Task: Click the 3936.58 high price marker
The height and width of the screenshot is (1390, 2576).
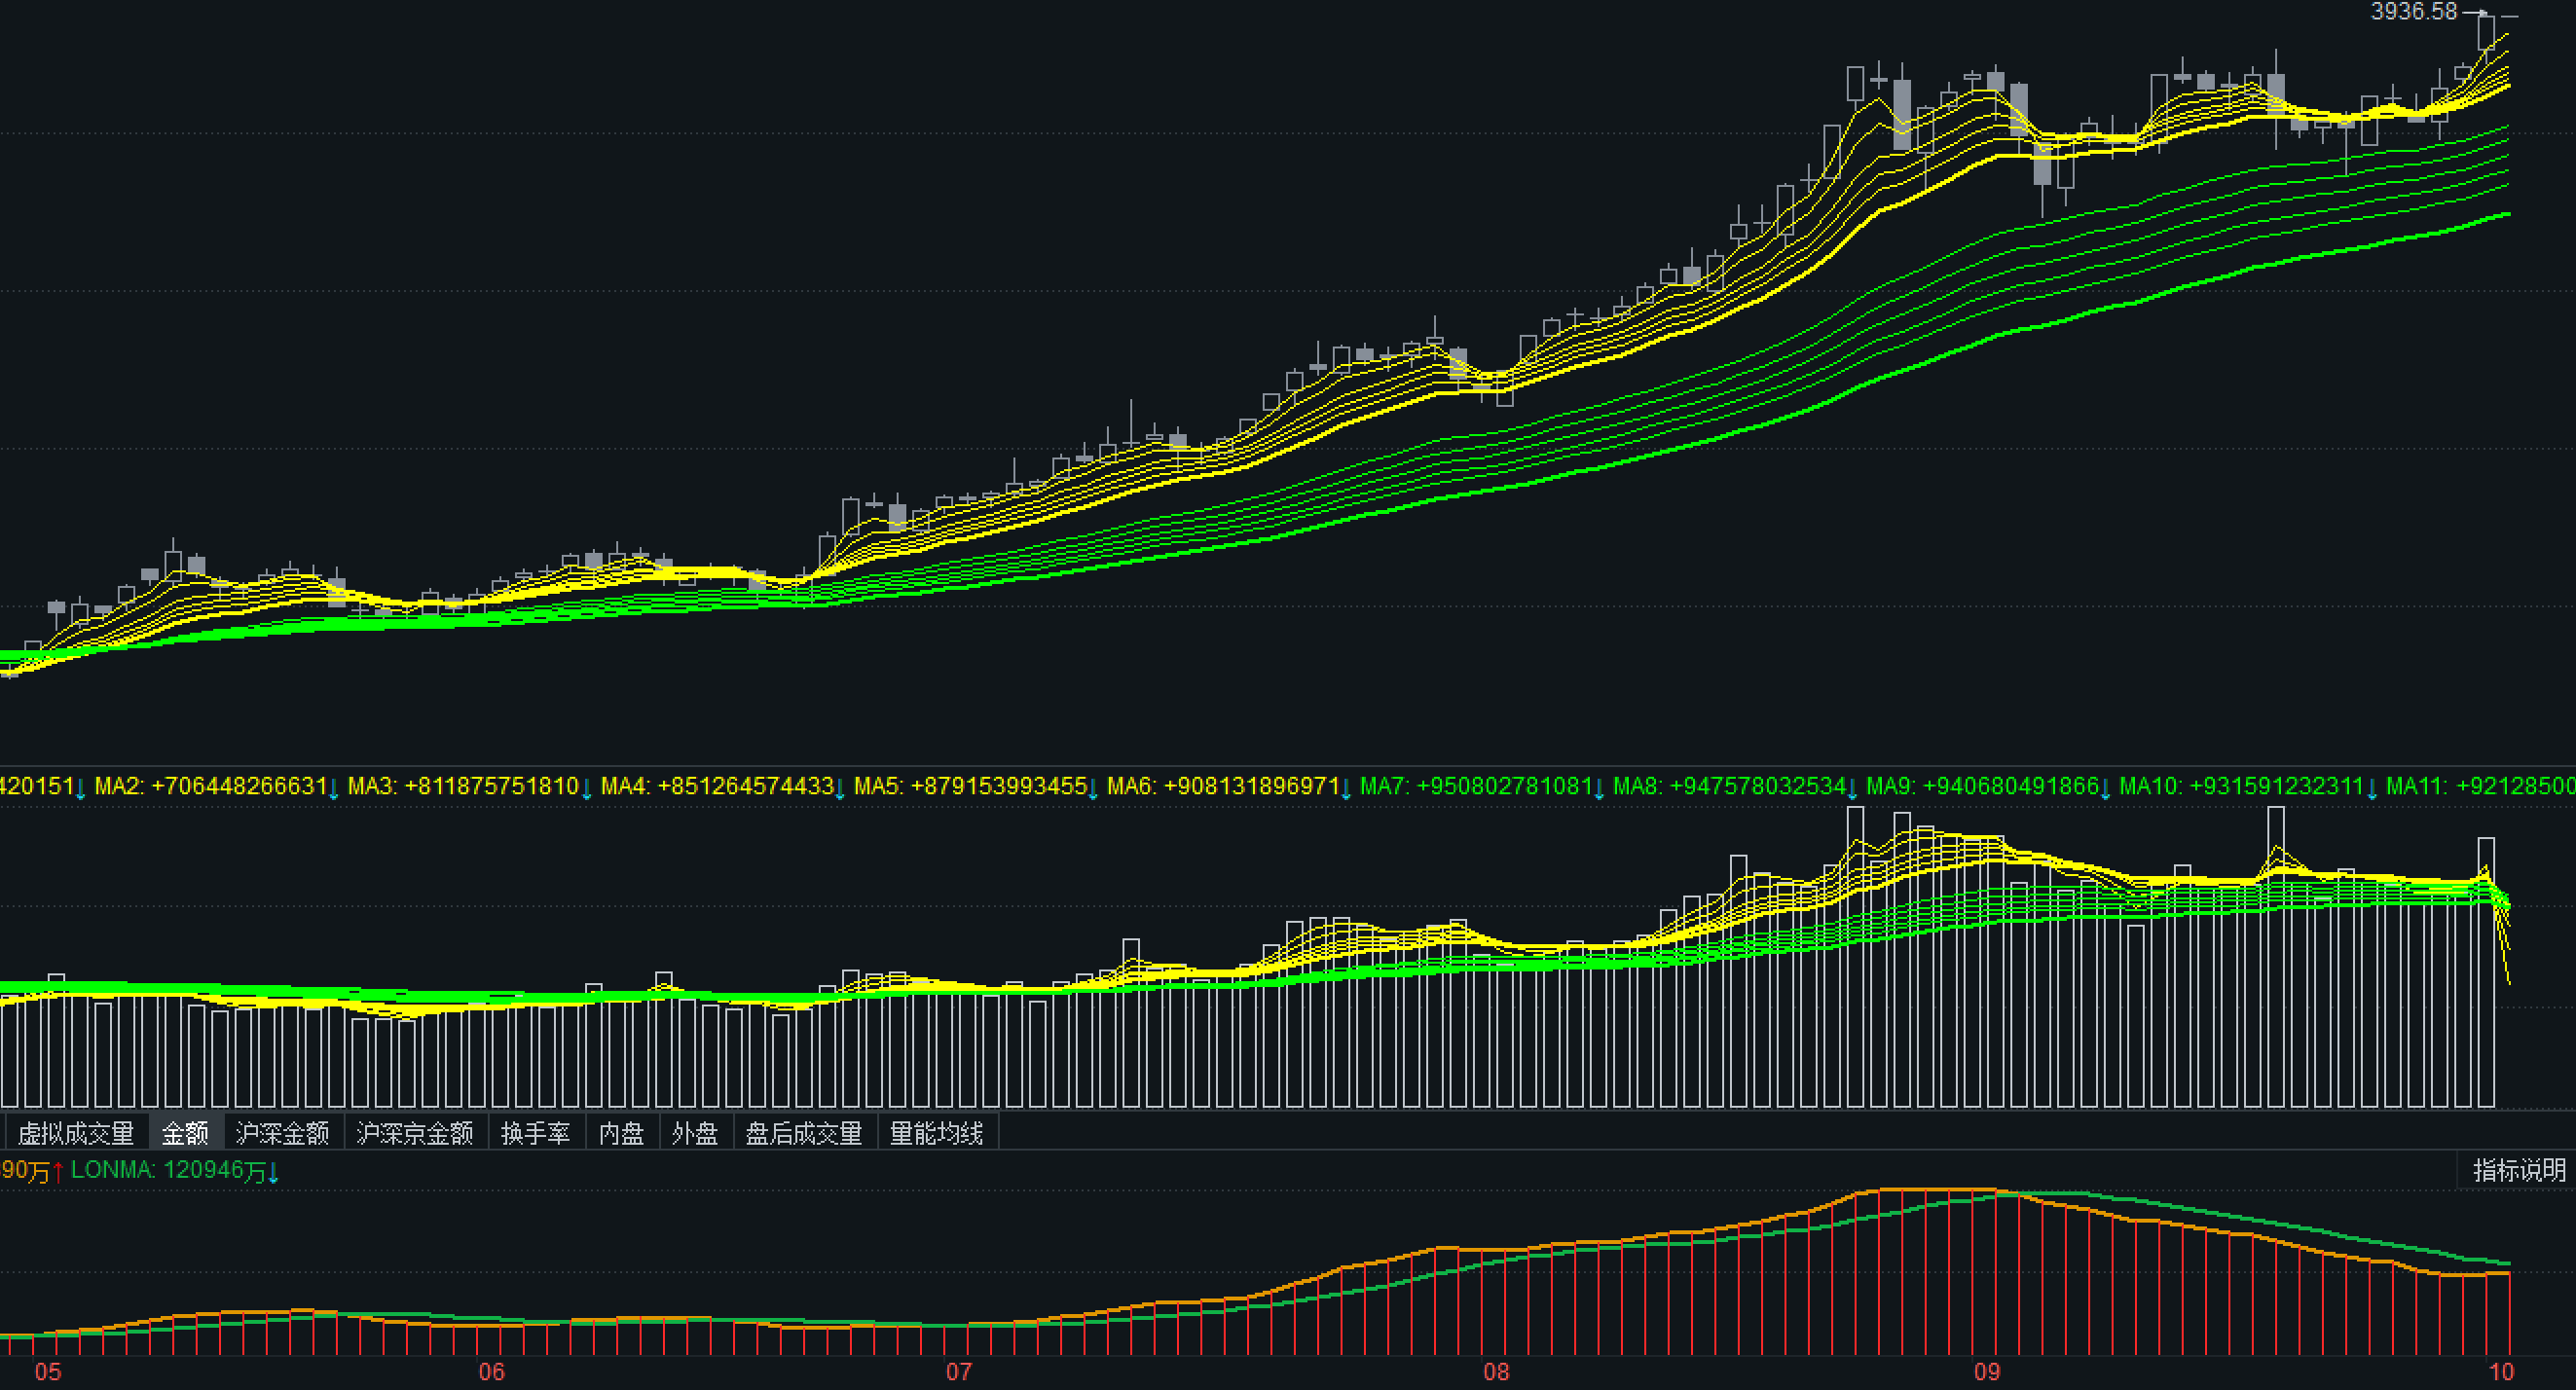Action: coord(2413,12)
